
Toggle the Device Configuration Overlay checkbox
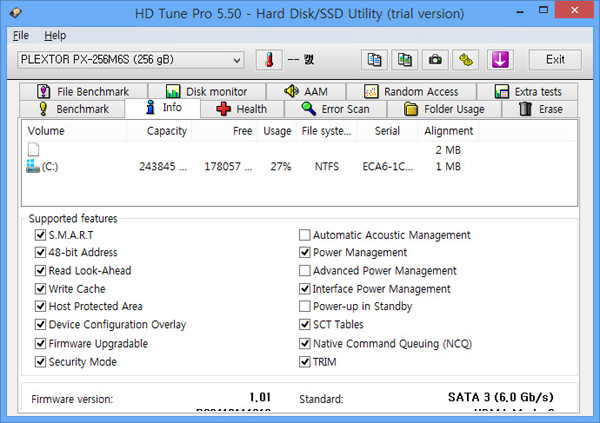[40, 325]
